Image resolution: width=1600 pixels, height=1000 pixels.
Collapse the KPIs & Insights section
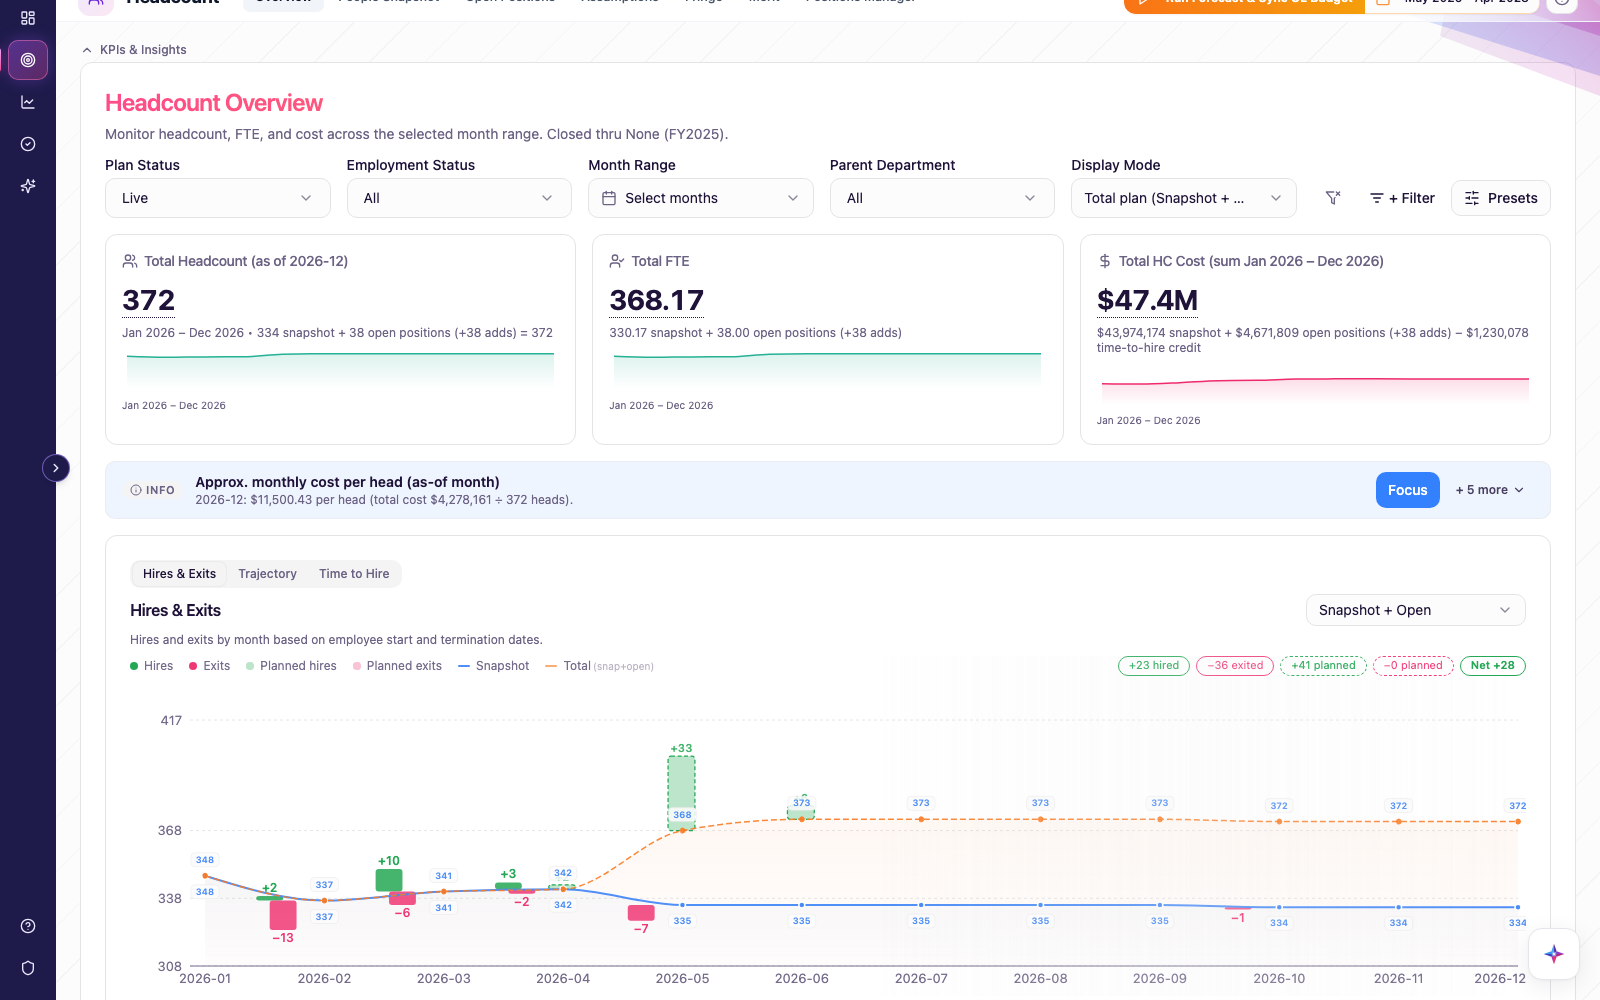tap(134, 50)
